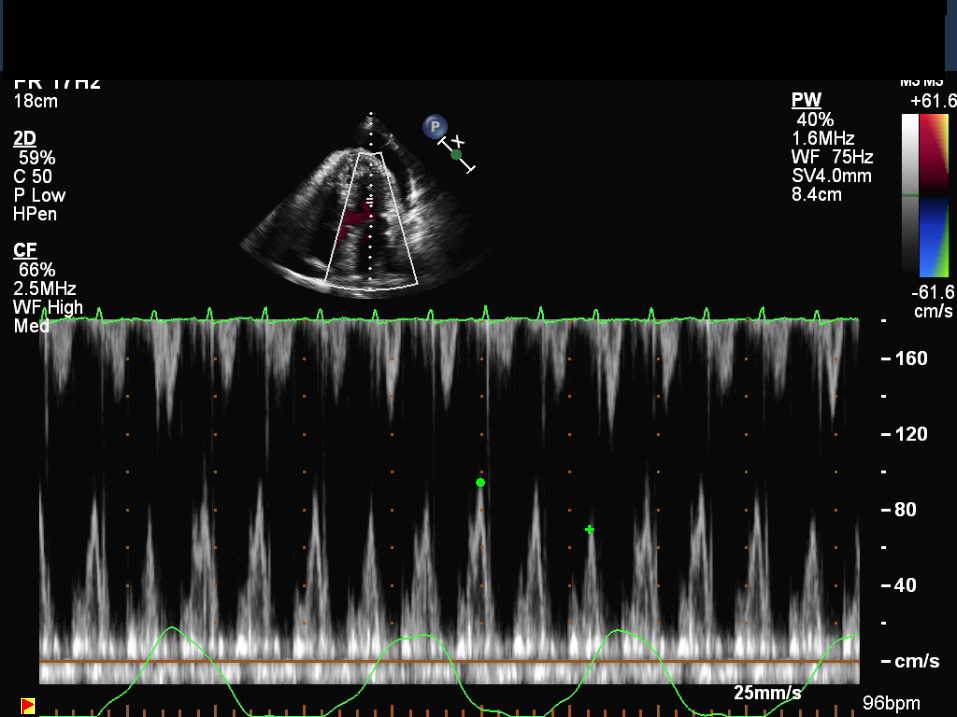957x717 pixels.
Task: Click the 18cm depth setting text
Action: click(34, 102)
